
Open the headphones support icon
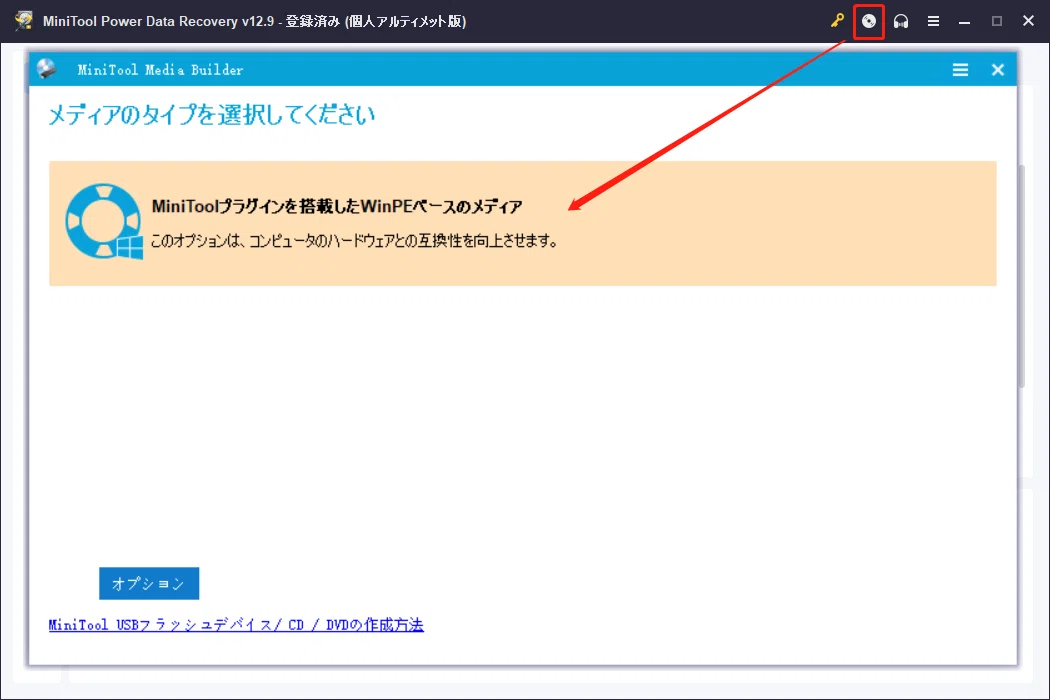tap(901, 21)
